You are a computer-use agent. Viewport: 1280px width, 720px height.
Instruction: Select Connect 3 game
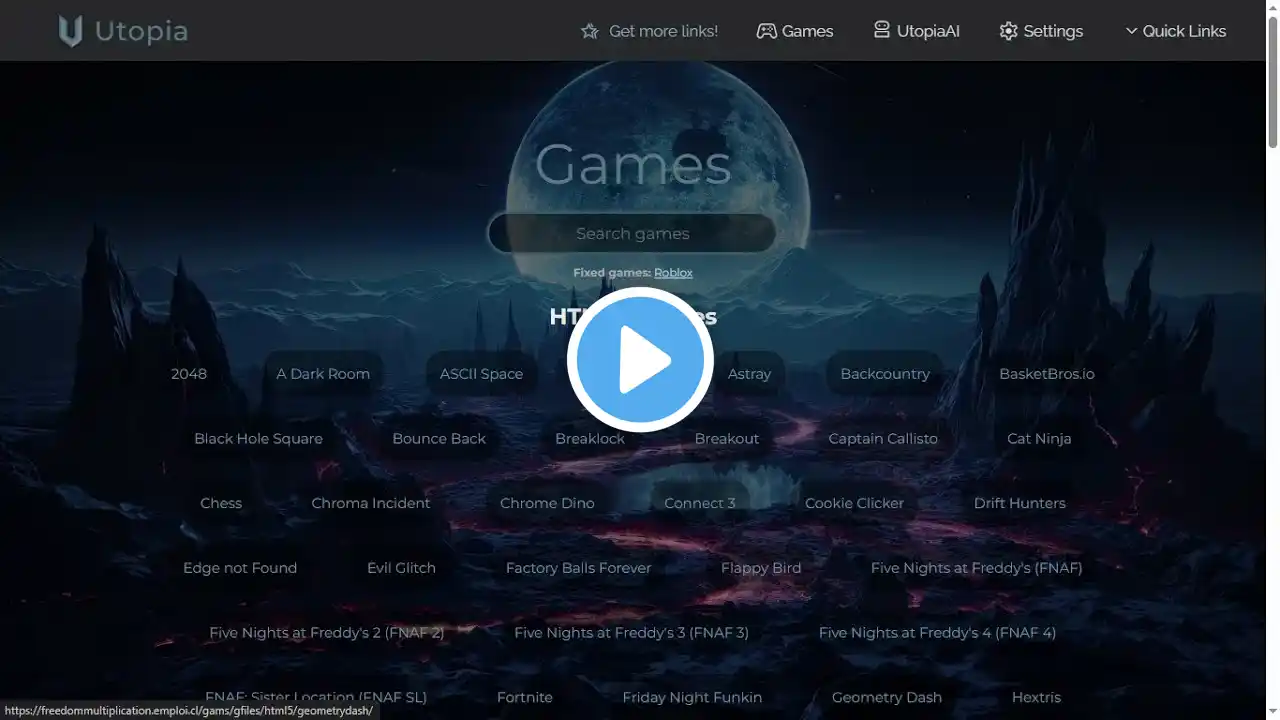pyautogui.click(x=700, y=503)
